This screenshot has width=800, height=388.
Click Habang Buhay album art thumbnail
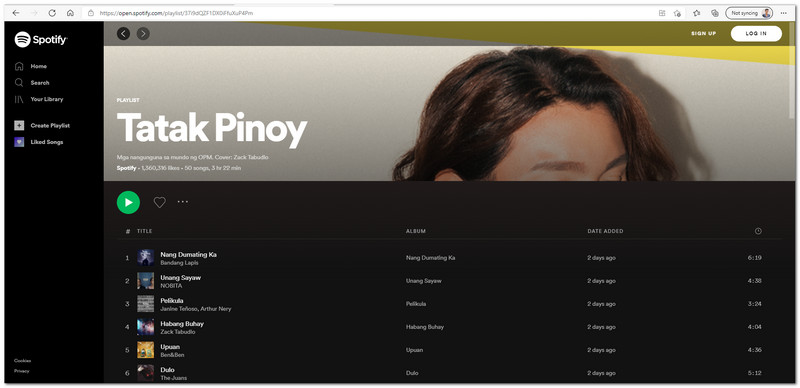145,327
